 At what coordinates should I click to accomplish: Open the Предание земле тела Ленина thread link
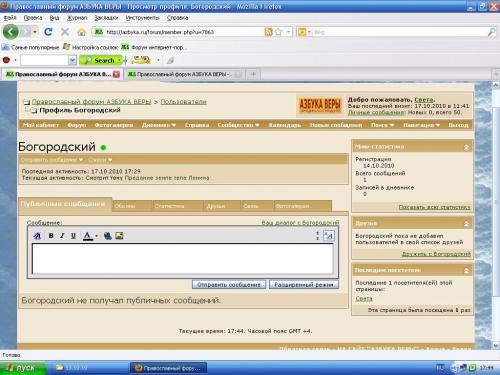167,178
